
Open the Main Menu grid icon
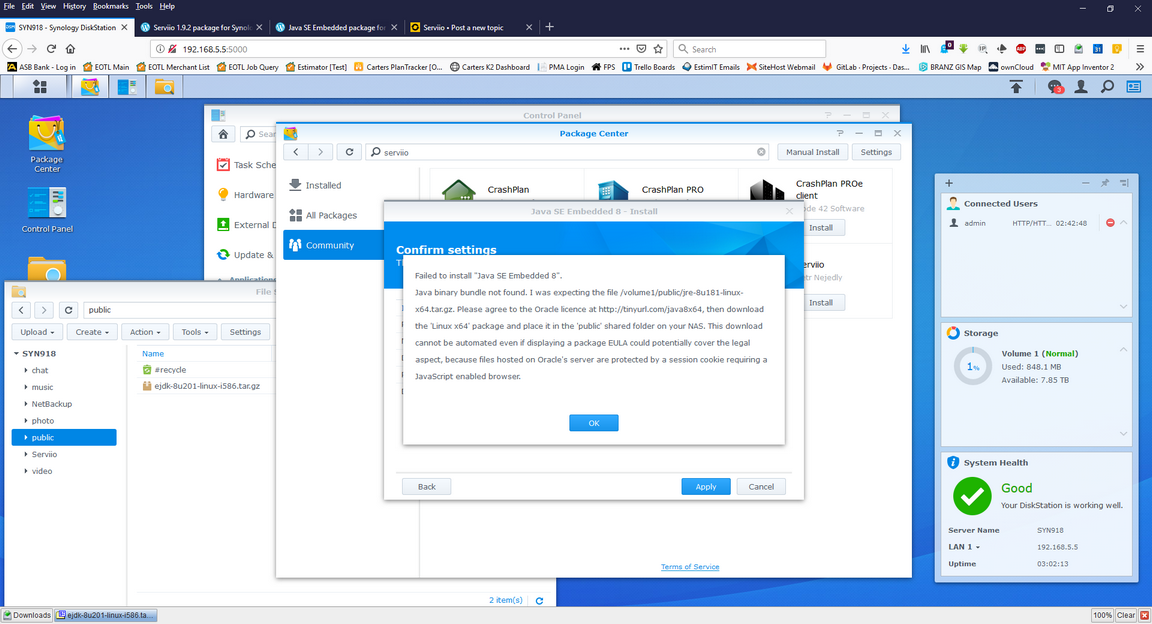click(x=39, y=87)
